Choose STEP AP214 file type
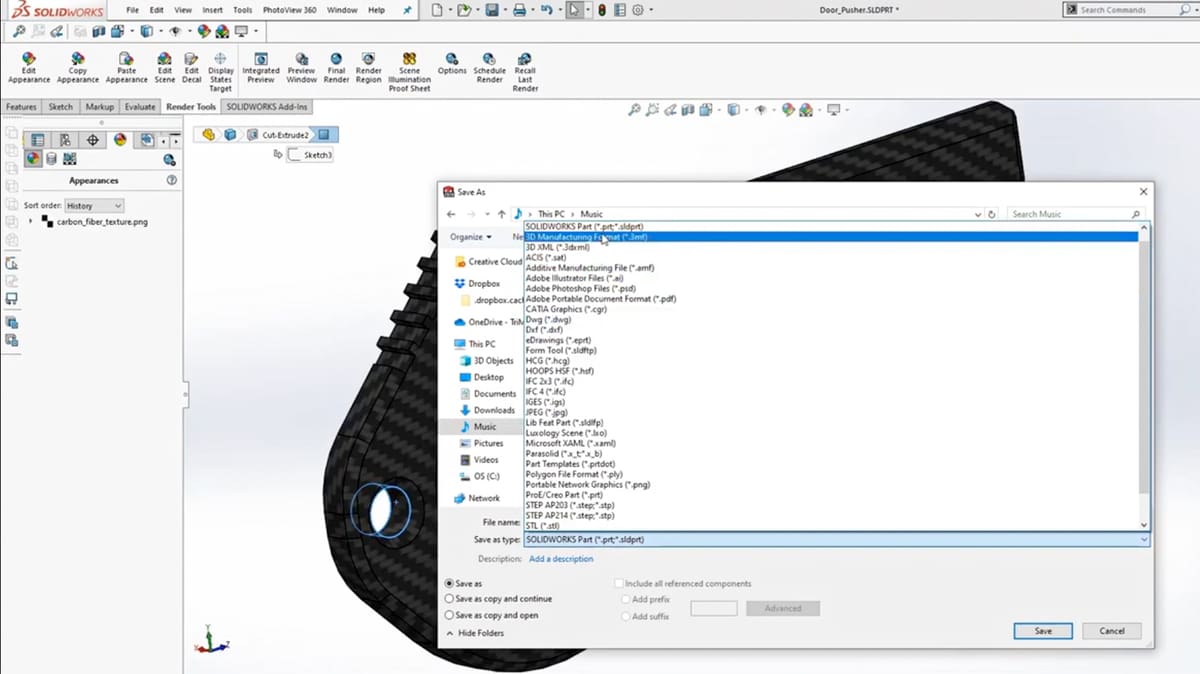 tap(570, 515)
